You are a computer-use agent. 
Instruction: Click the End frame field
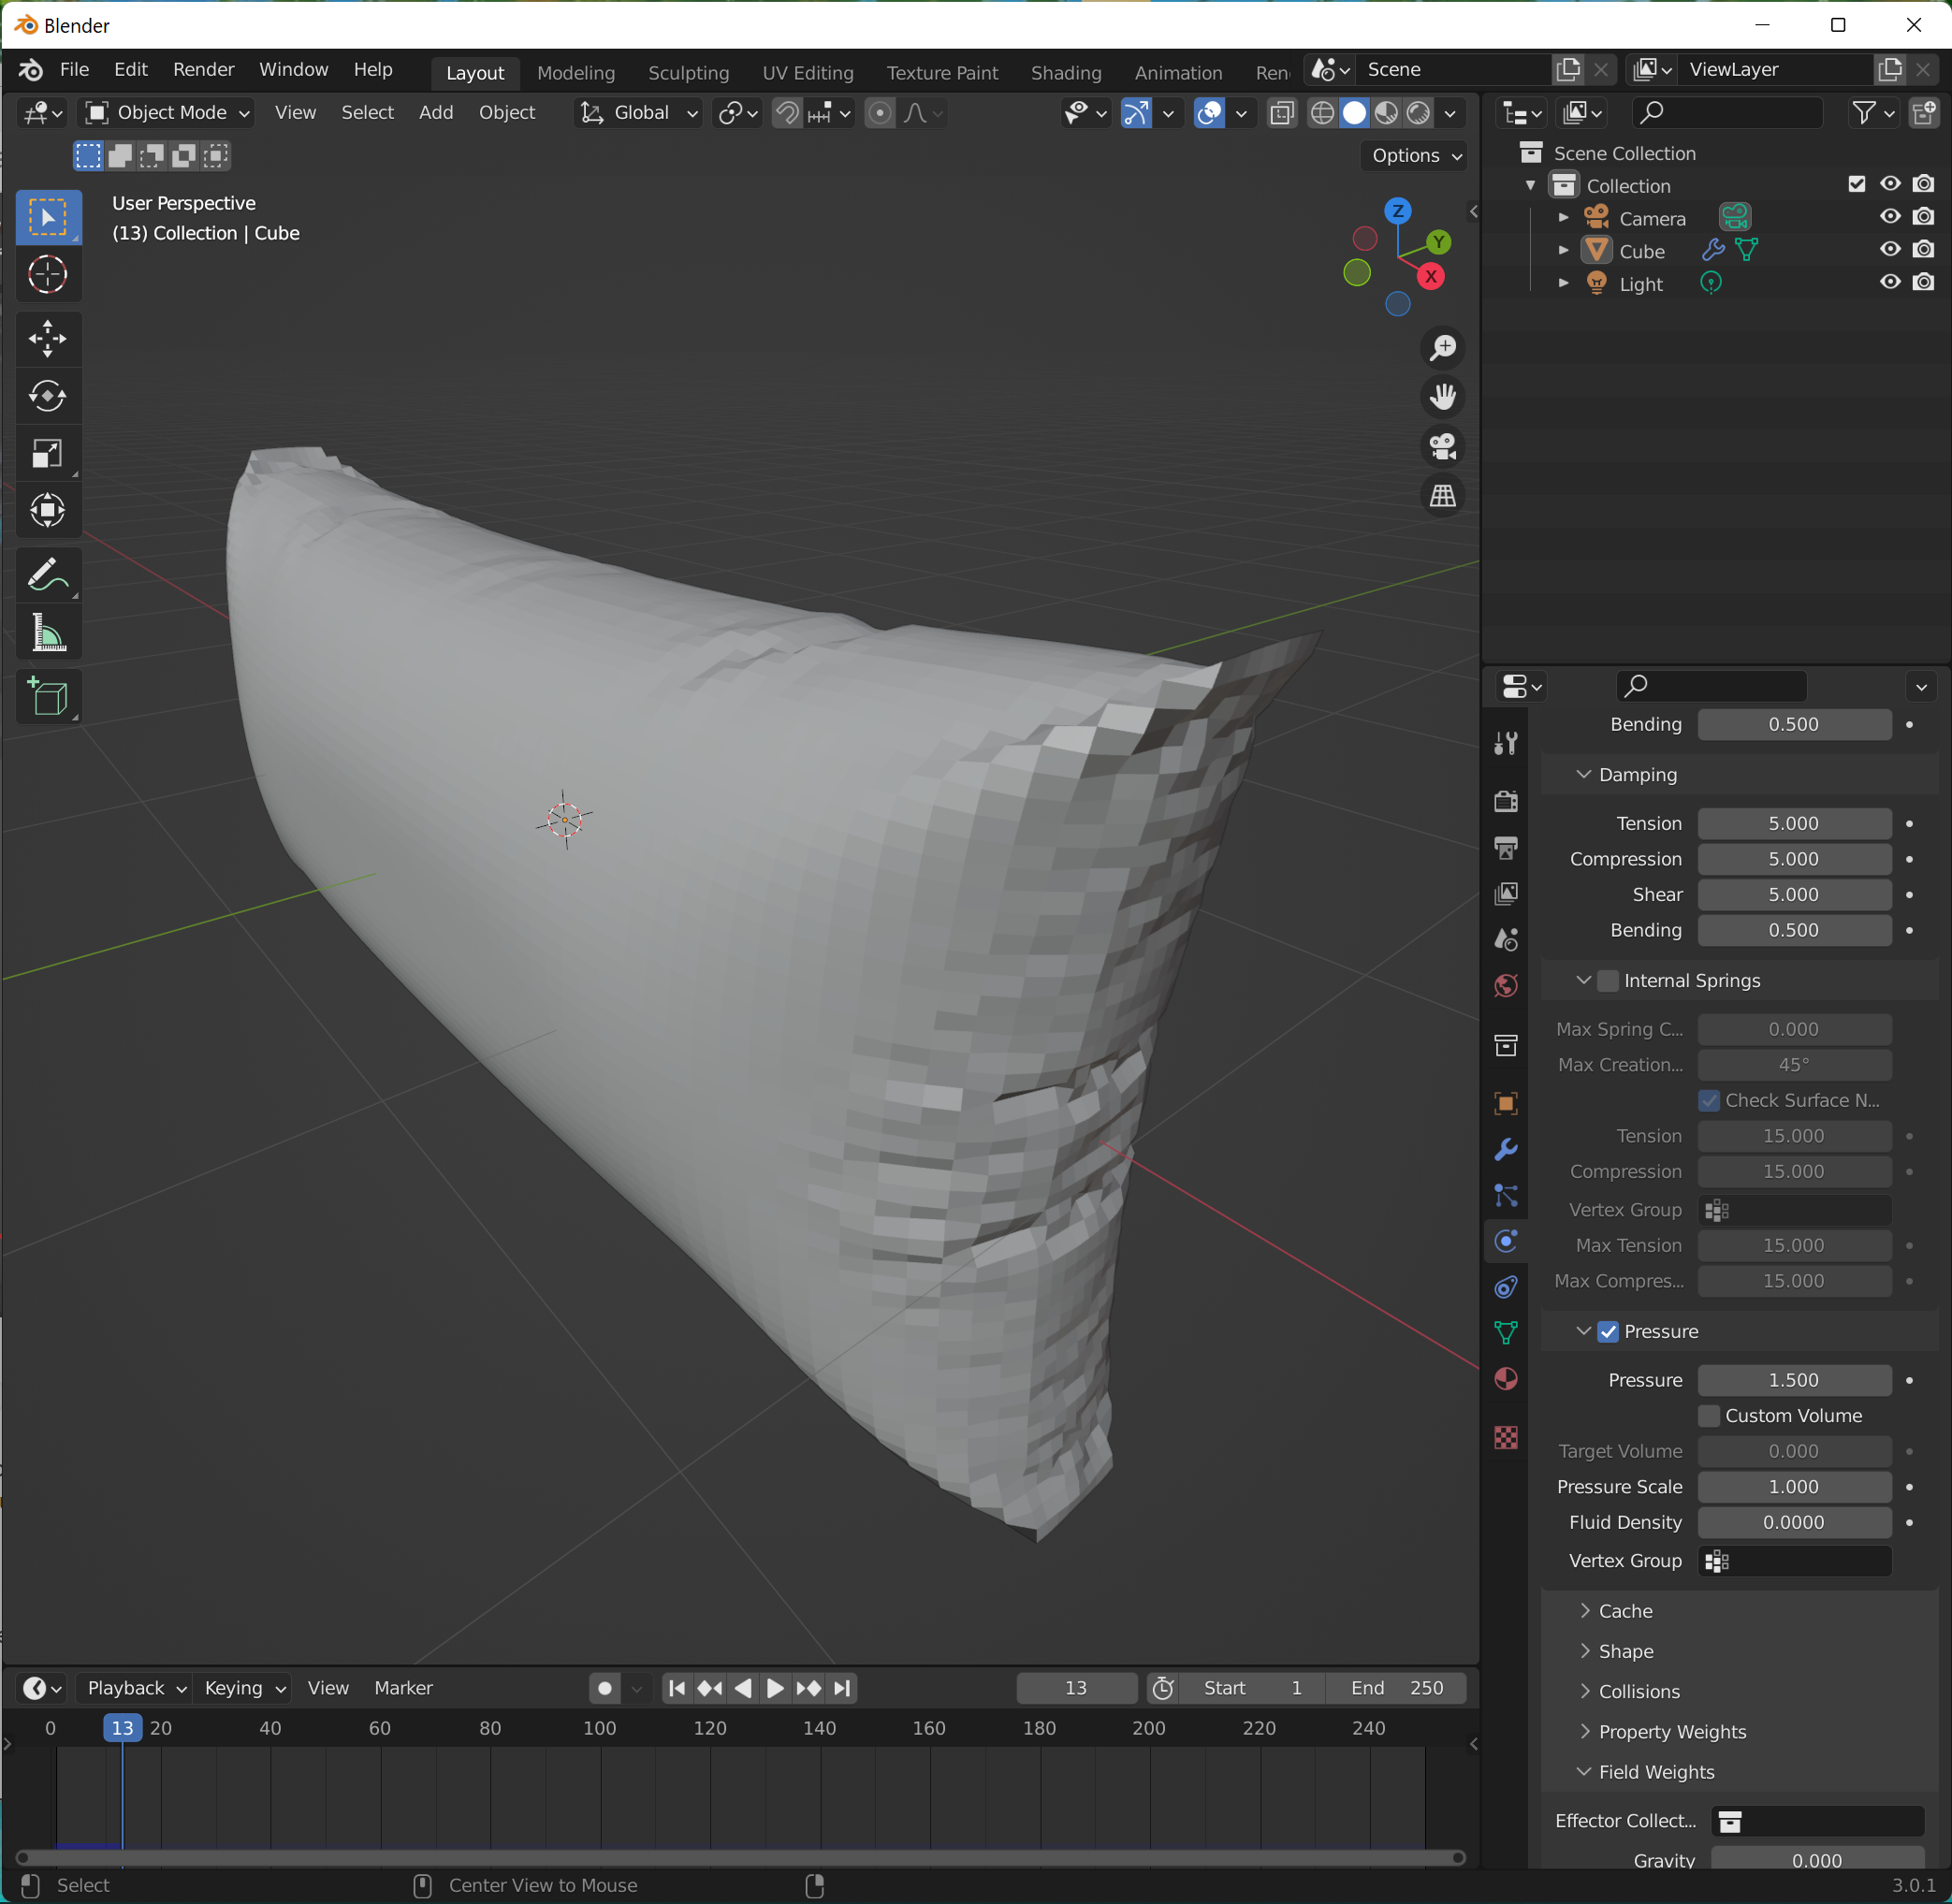1396,1688
